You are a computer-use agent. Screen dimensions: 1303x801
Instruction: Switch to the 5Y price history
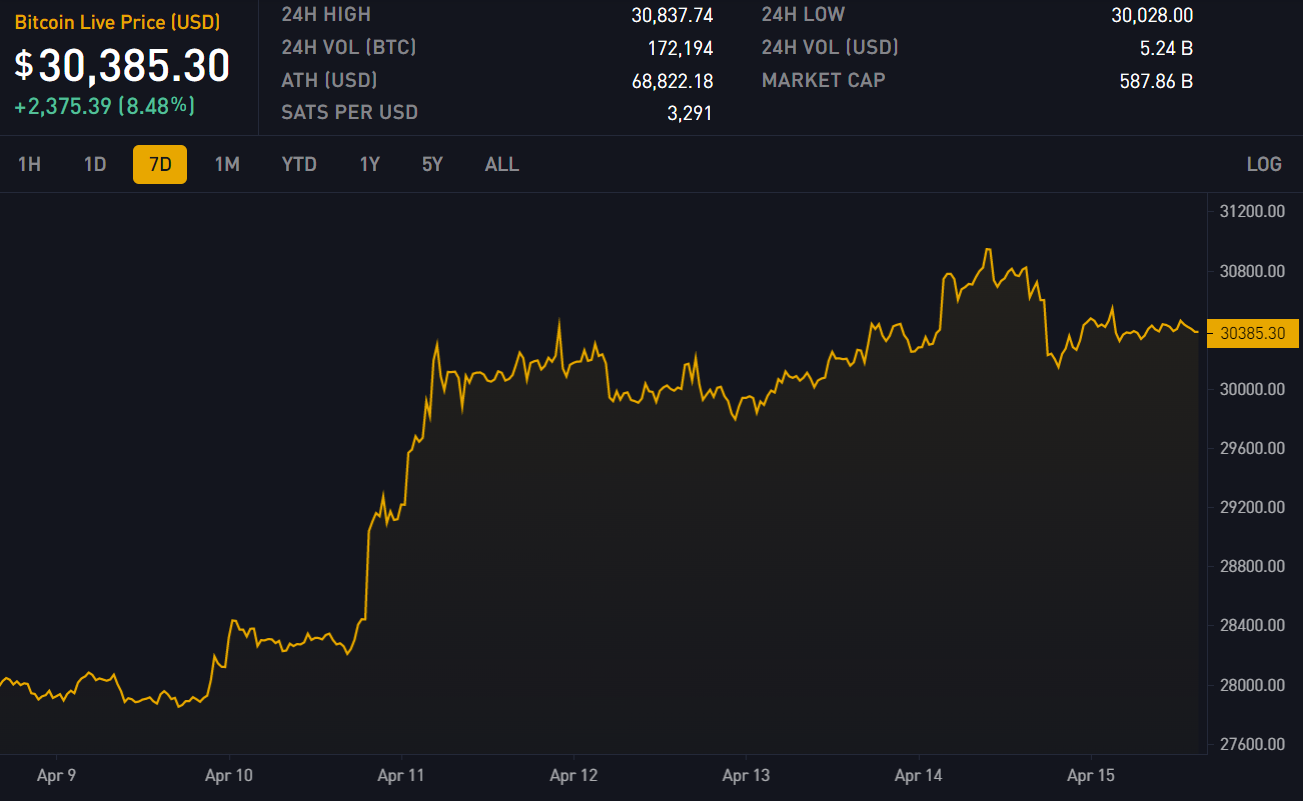pos(432,164)
